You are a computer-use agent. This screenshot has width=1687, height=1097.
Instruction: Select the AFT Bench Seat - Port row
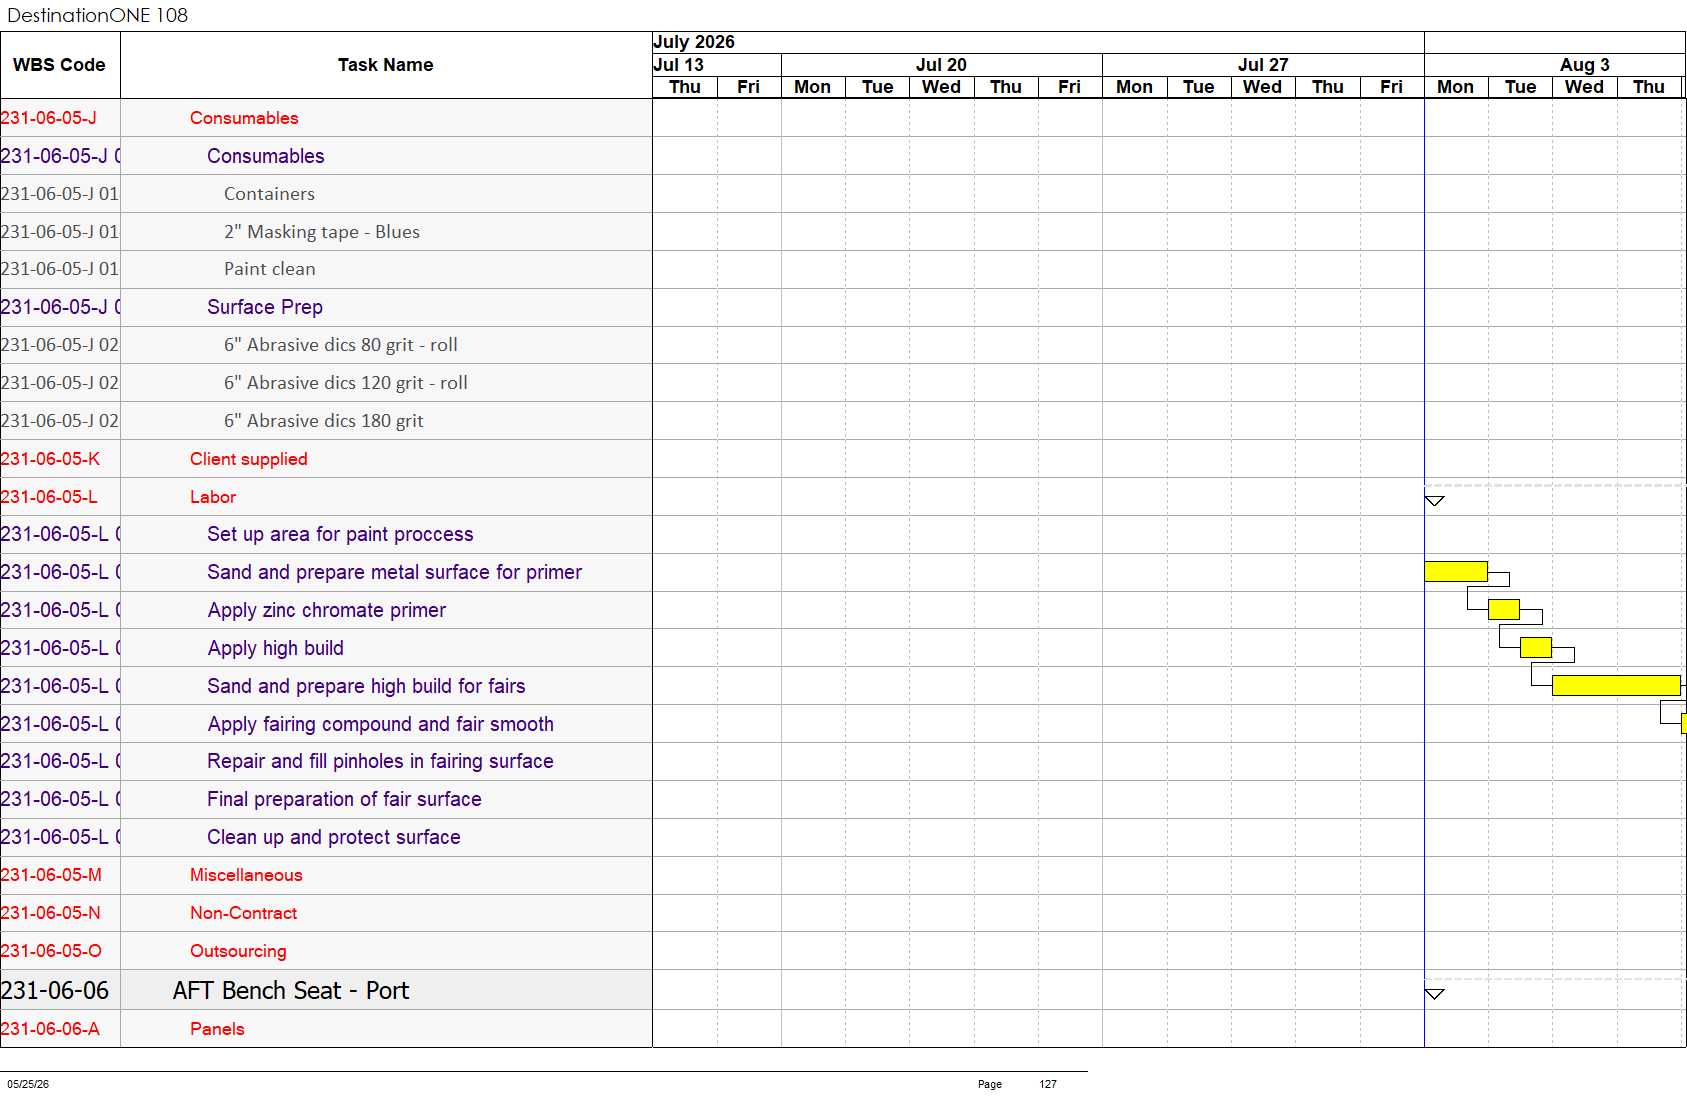tap(326, 990)
